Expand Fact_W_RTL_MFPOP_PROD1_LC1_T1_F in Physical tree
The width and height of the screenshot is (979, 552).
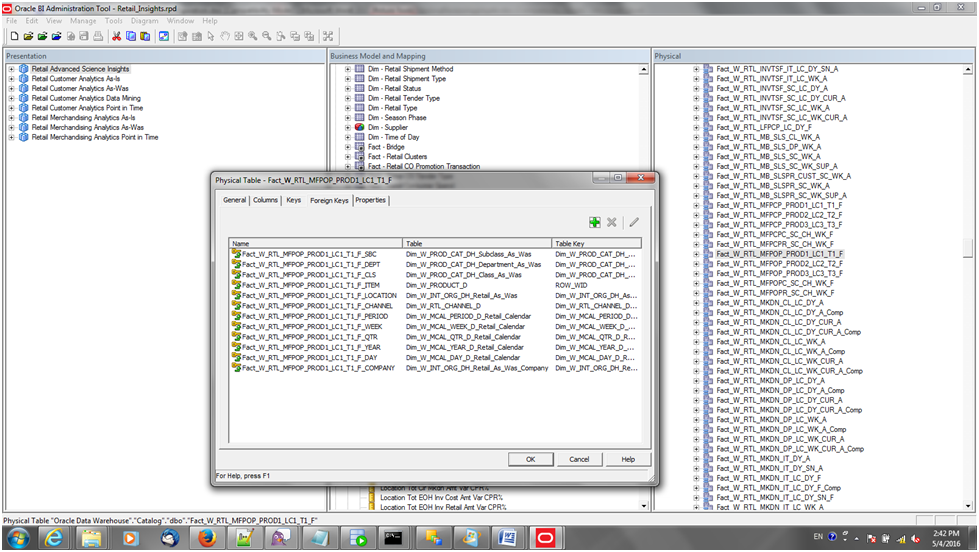[x=696, y=254]
